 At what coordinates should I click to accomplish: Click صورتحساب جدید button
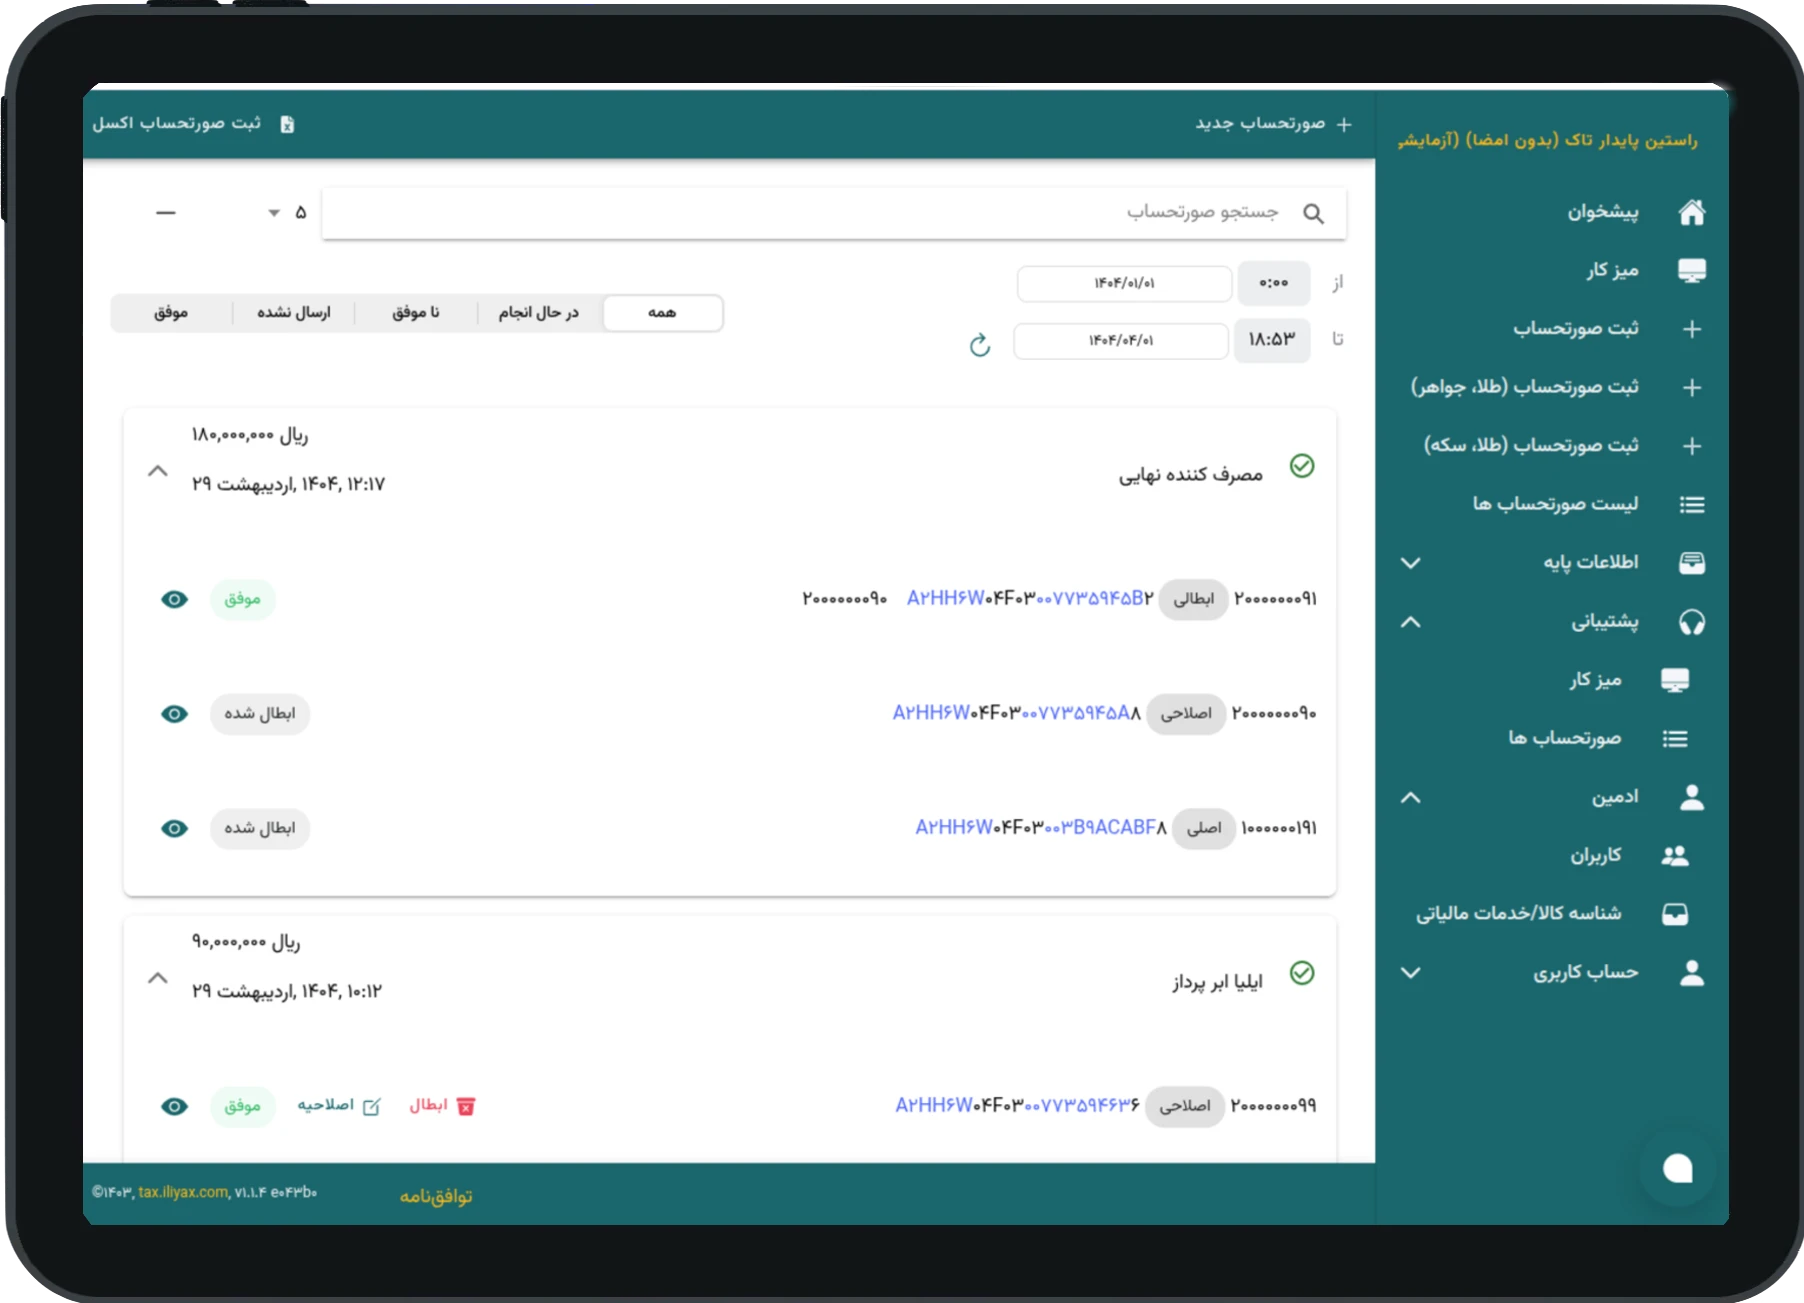(x=1274, y=124)
